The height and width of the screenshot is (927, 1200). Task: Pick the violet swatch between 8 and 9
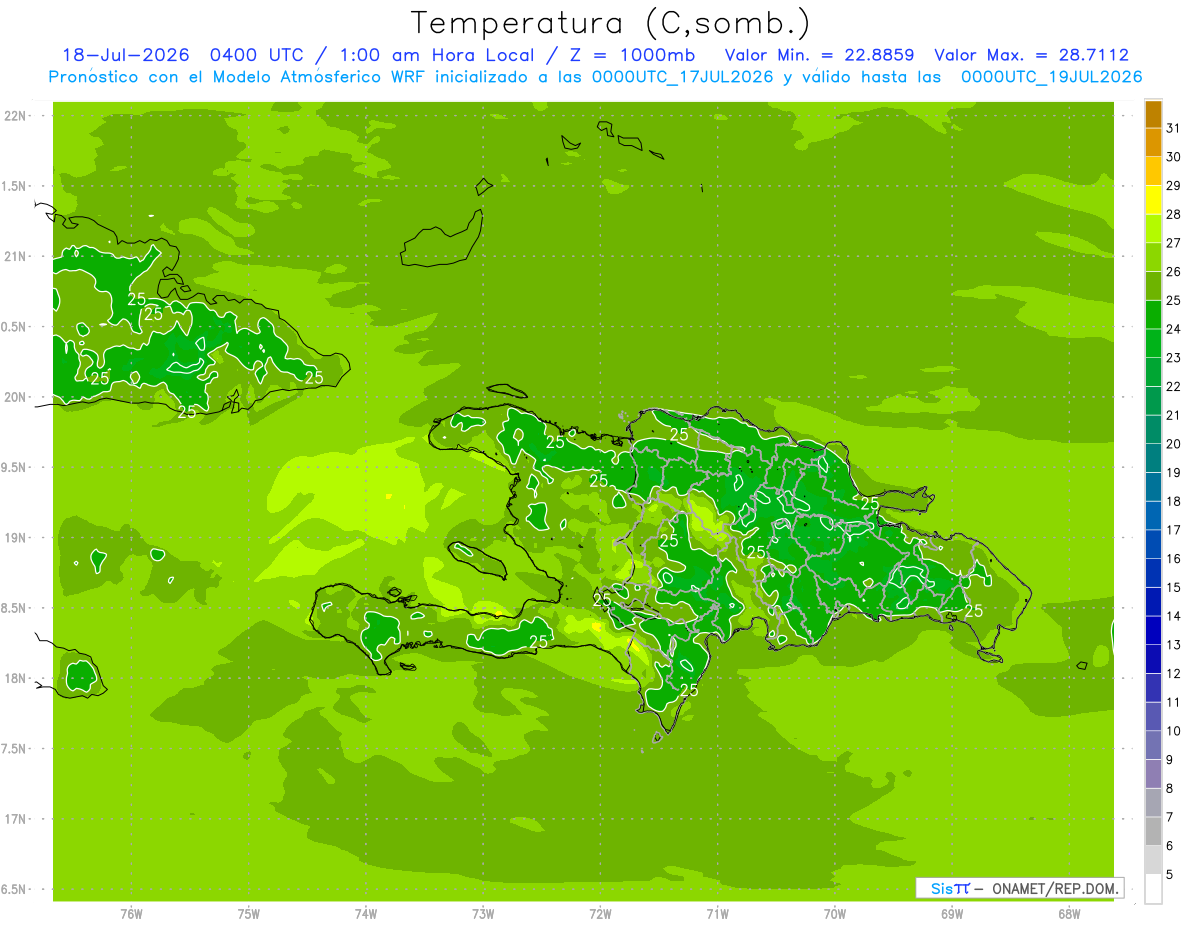point(1154,774)
